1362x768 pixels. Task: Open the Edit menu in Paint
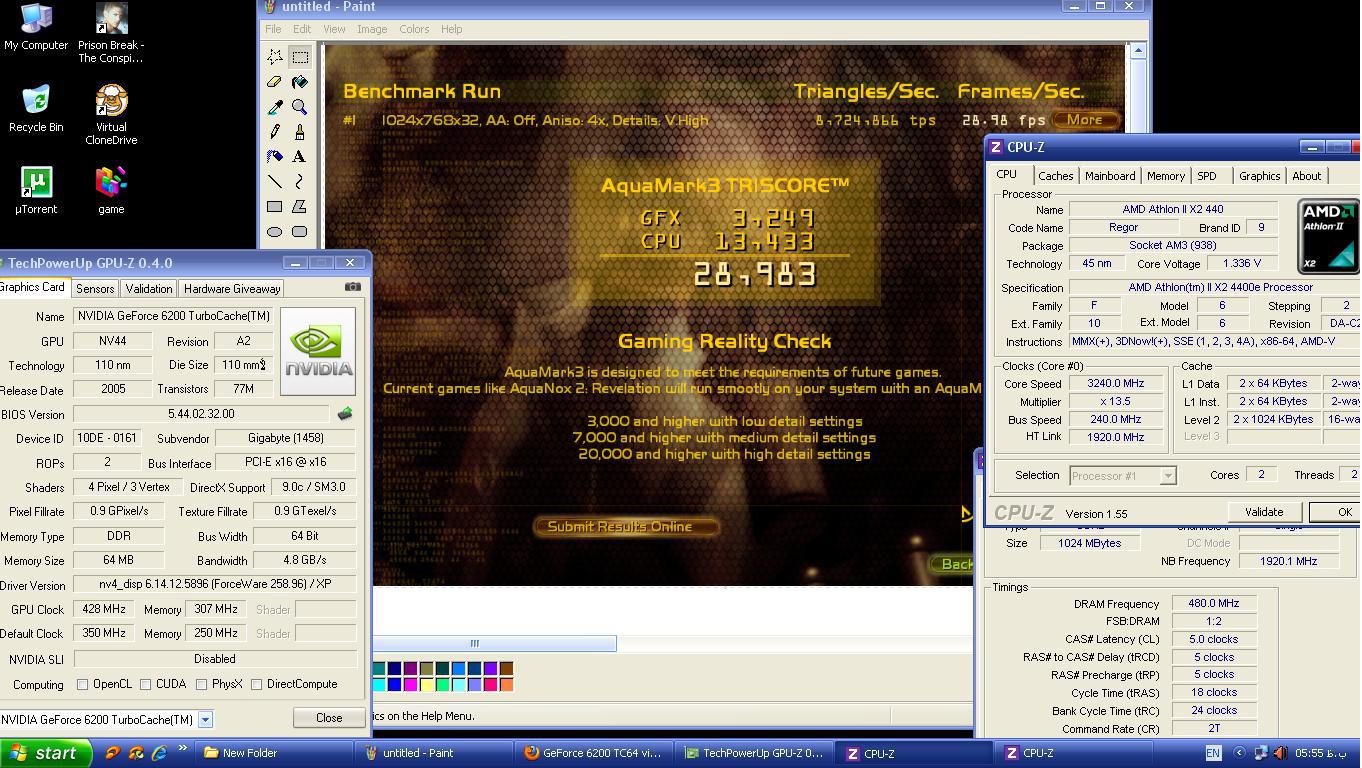coord(301,29)
